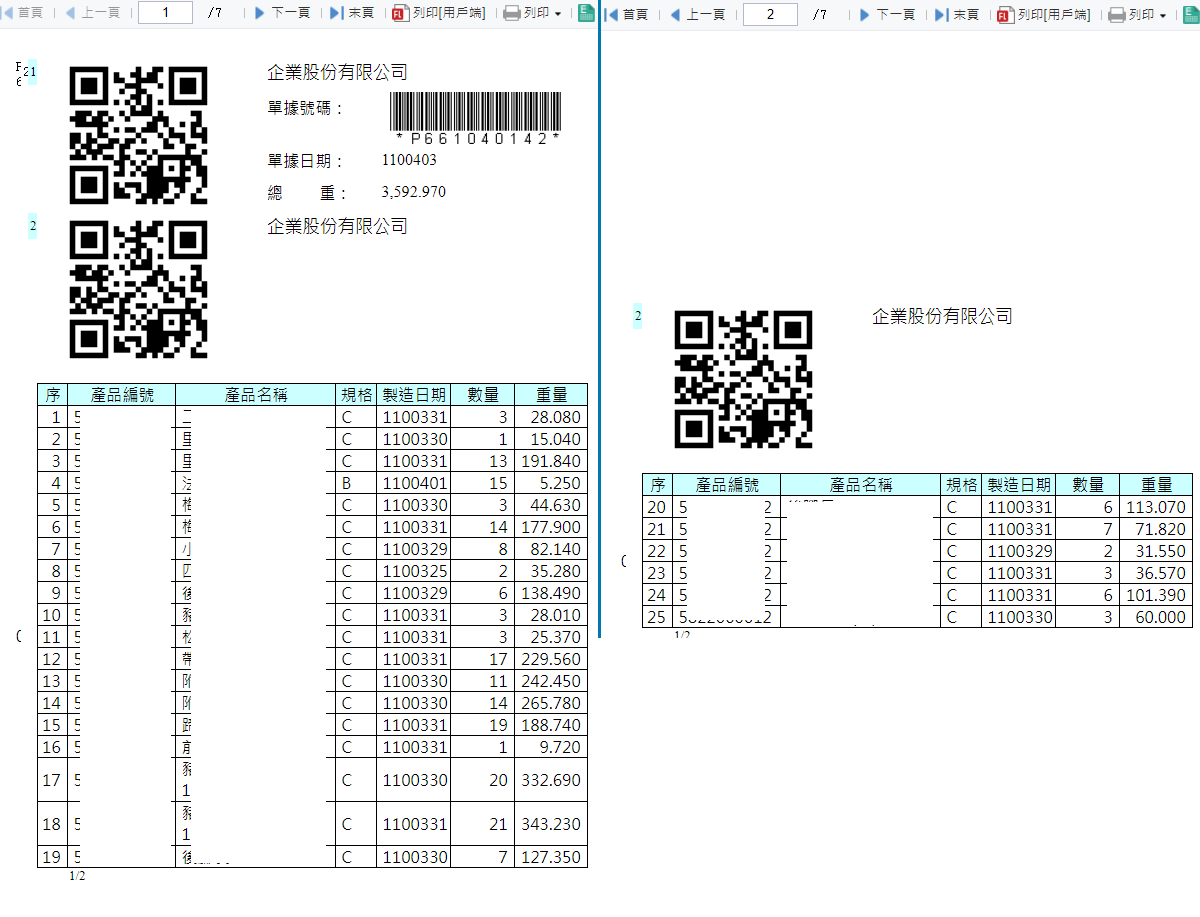Click the 重量 header in right table

[1156, 485]
